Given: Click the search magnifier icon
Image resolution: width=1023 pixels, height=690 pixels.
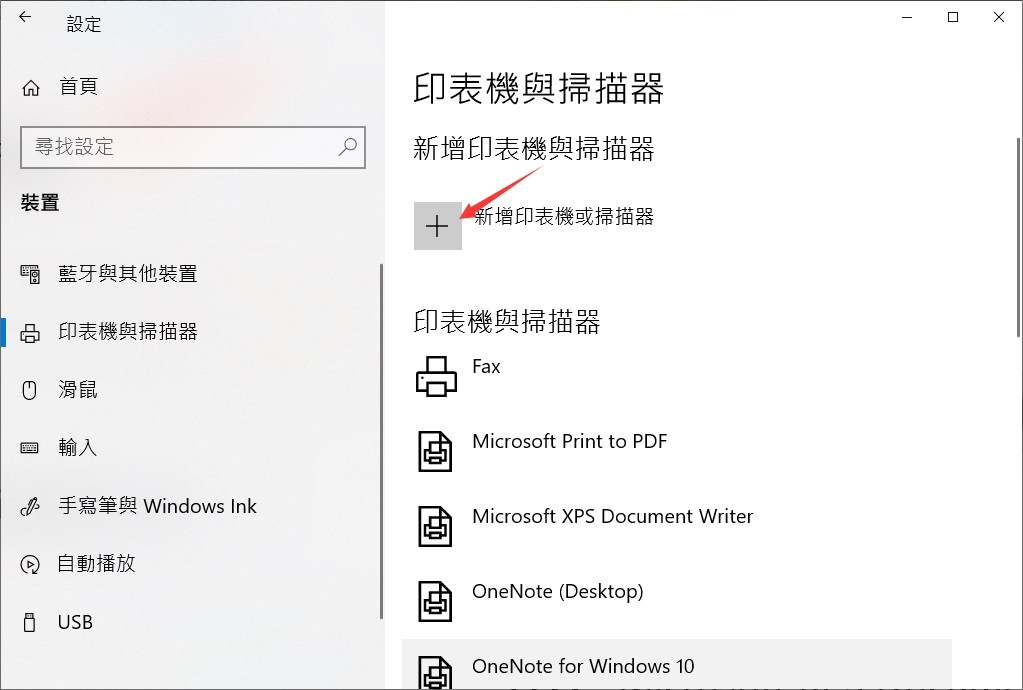Looking at the screenshot, I should (348, 147).
